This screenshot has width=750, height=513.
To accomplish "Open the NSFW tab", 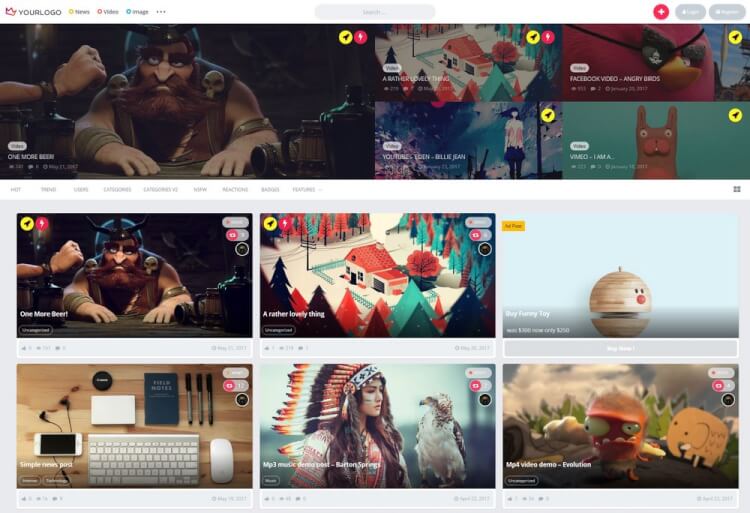I will click(x=200, y=190).
